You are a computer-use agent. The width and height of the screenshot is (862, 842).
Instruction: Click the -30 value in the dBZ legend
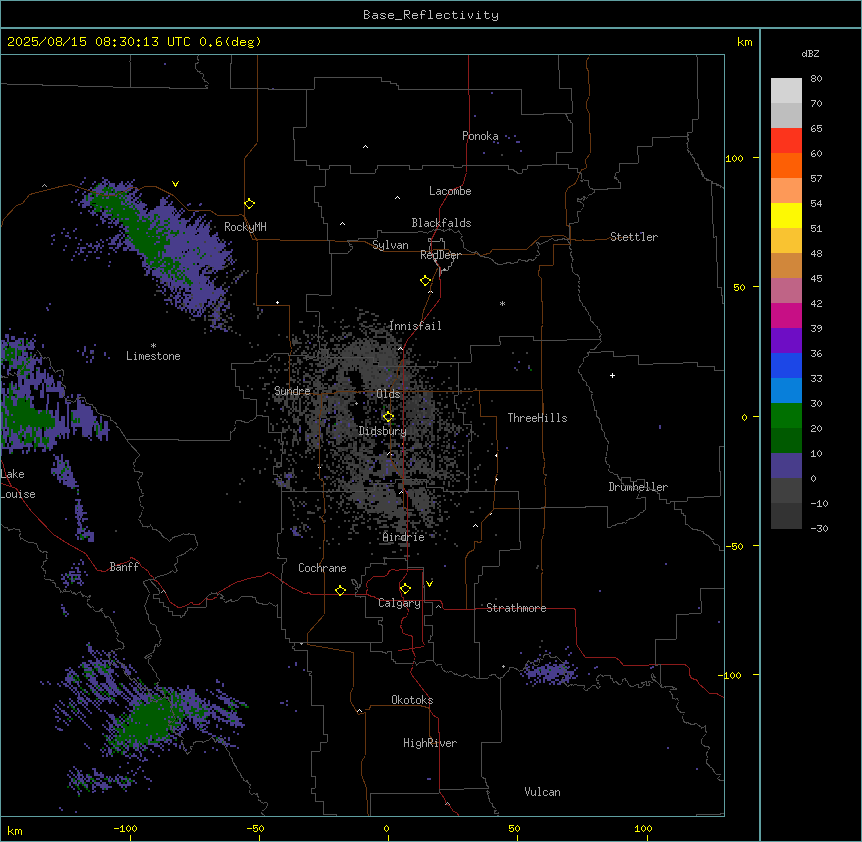(819, 528)
